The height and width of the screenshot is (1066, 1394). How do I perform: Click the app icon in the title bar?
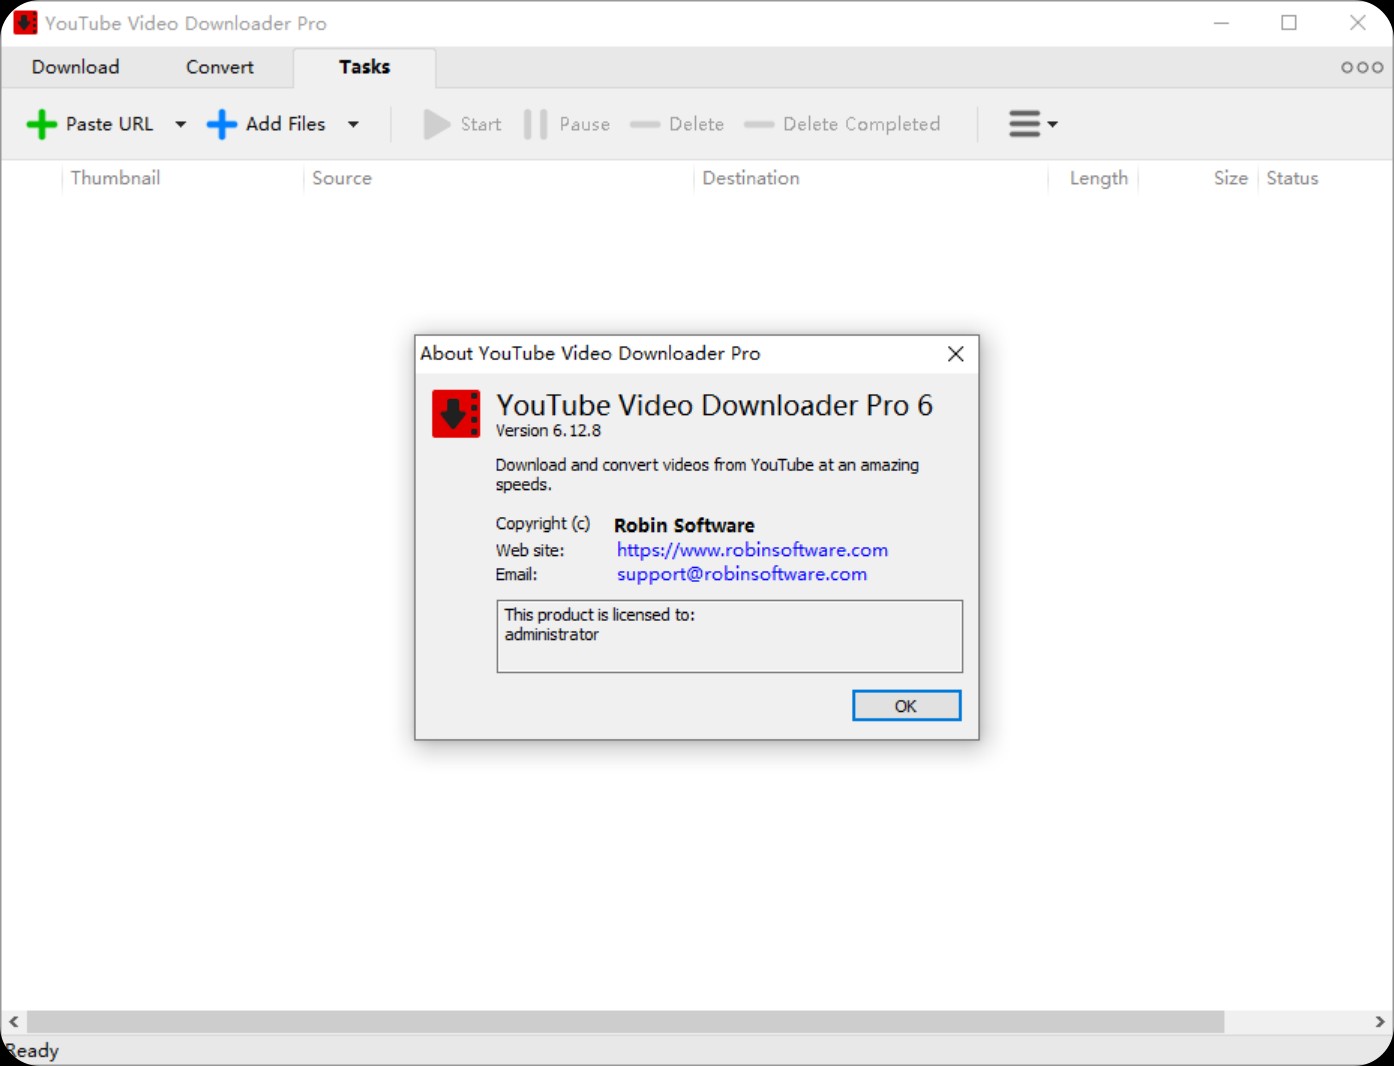click(x=25, y=23)
